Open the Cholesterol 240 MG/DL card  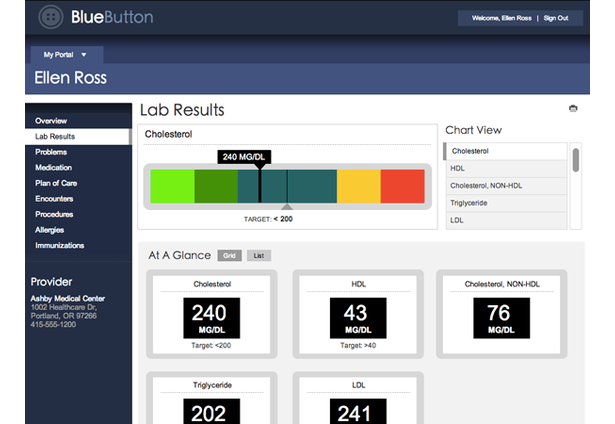tap(212, 314)
